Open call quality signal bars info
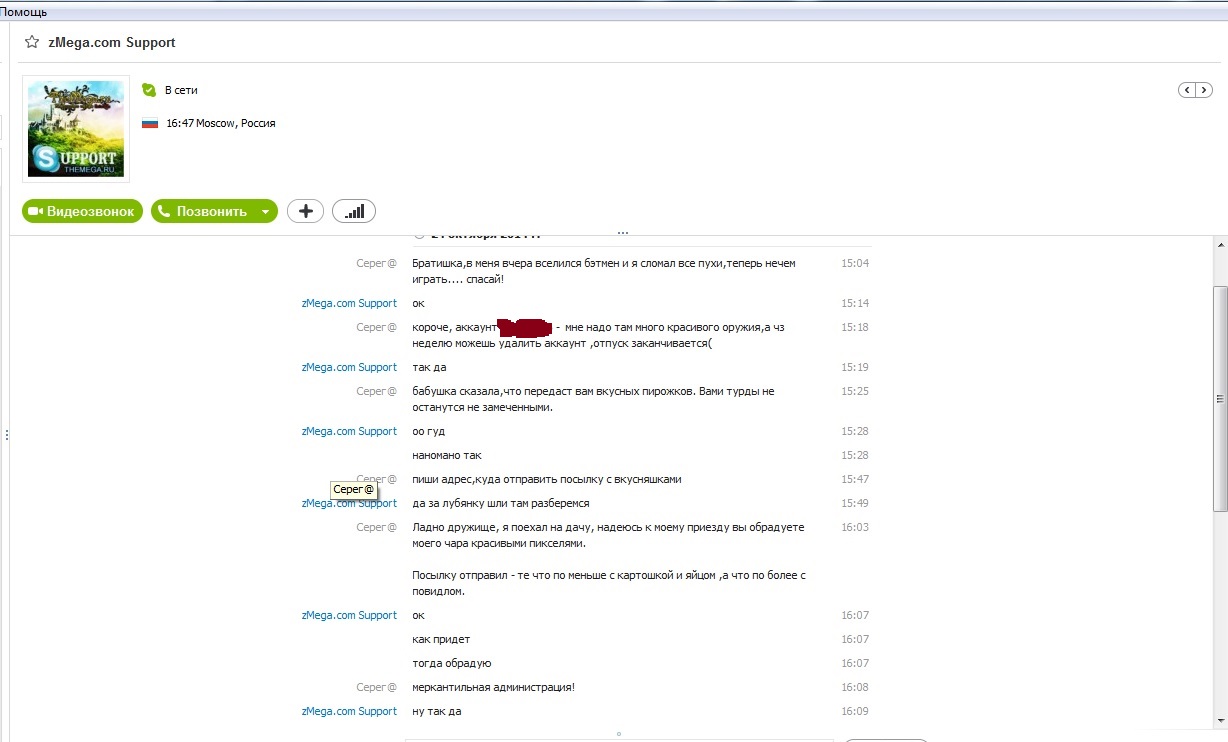This screenshot has width=1228, height=742. click(354, 211)
